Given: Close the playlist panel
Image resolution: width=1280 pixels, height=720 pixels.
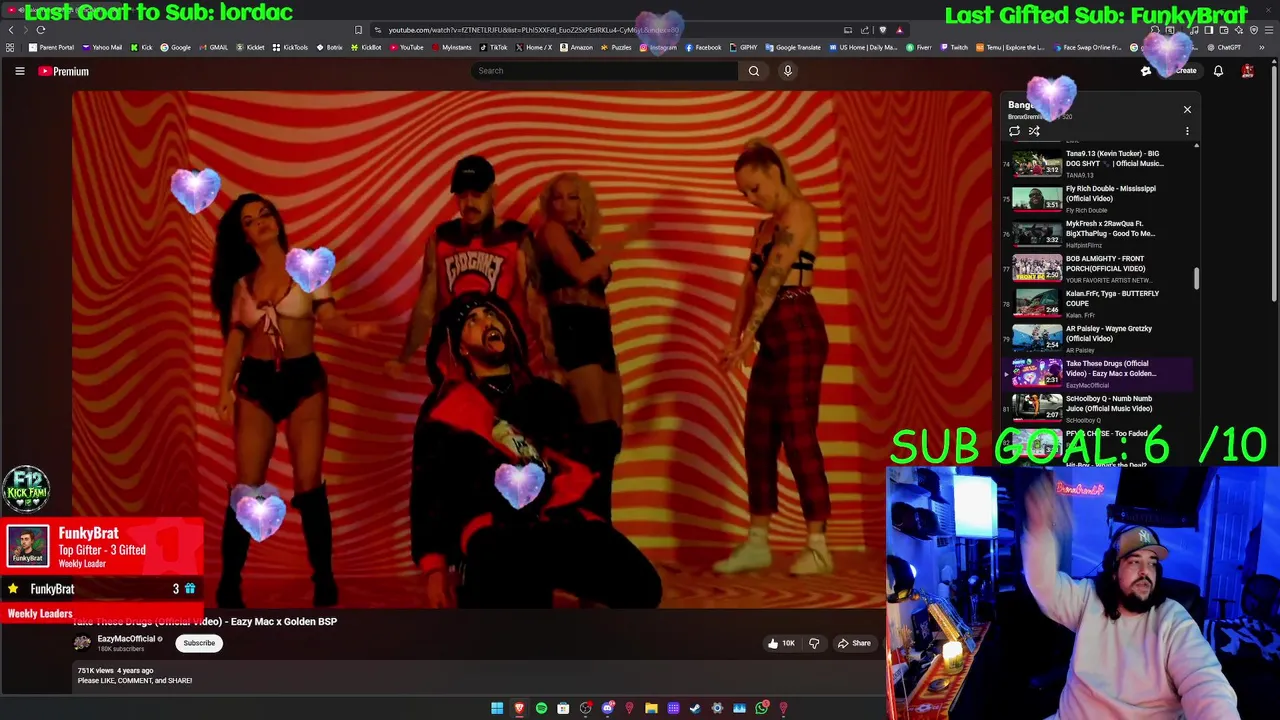Looking at the screenshot, I should tap(1187, 109).
